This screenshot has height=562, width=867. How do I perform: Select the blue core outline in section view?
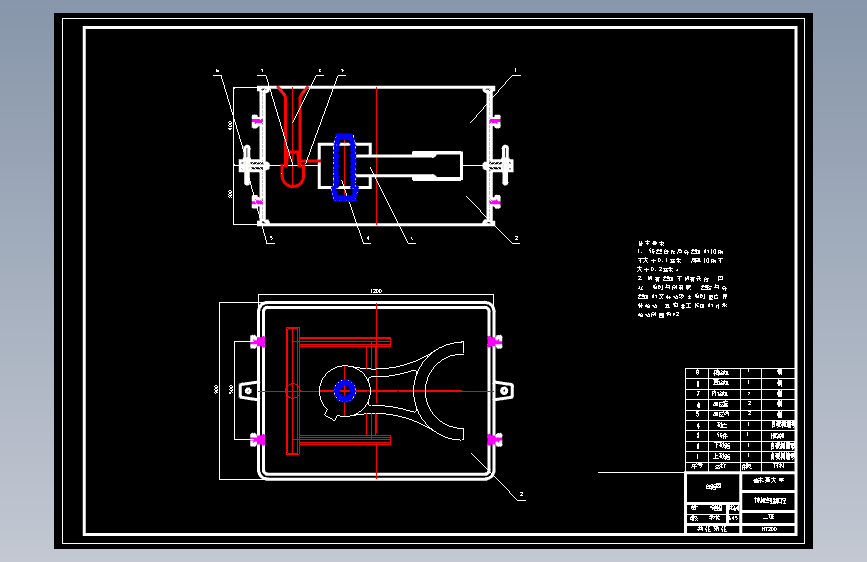point(345,167)
